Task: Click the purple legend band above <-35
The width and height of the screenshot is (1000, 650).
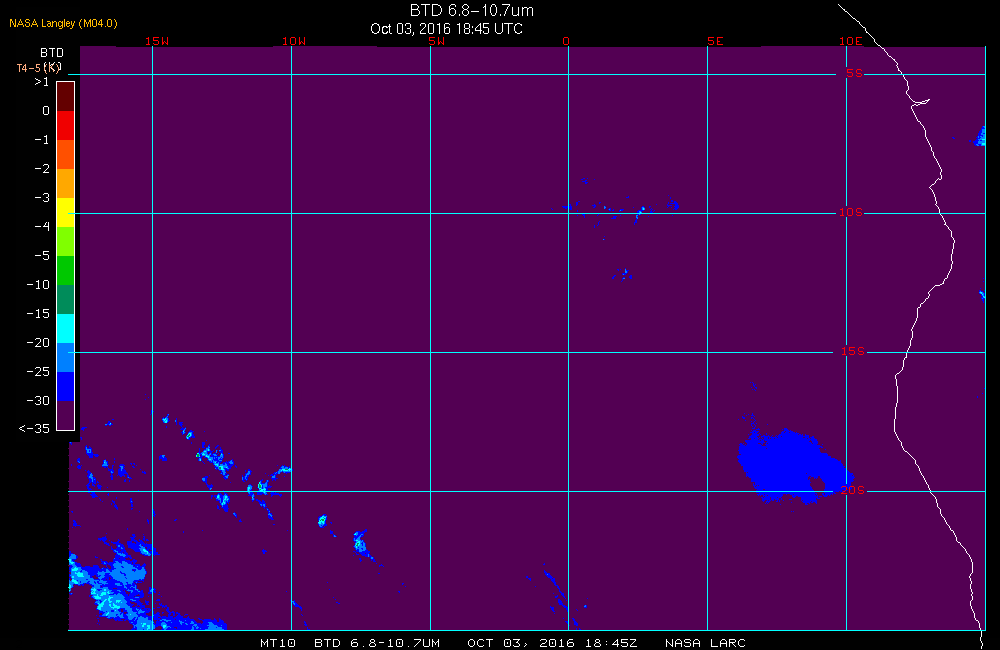Action: pos(66,415)
